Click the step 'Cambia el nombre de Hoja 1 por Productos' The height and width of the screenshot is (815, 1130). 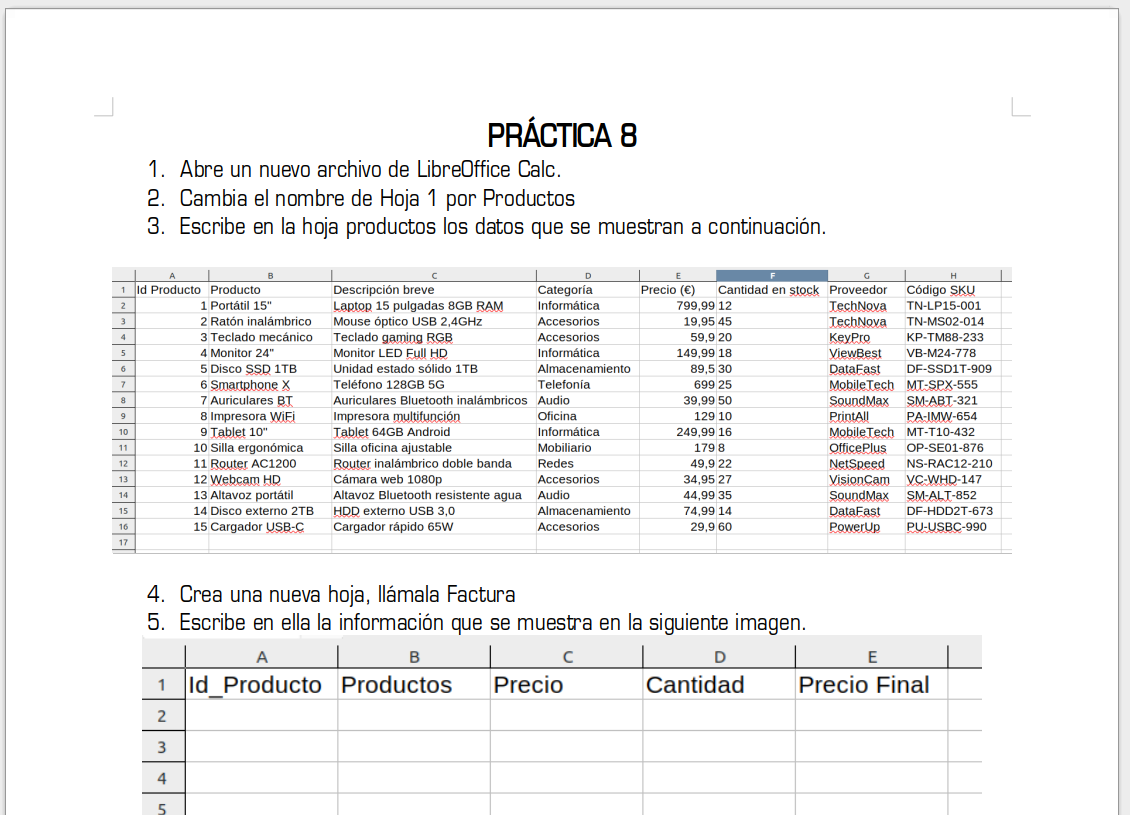tap(377, 198)
